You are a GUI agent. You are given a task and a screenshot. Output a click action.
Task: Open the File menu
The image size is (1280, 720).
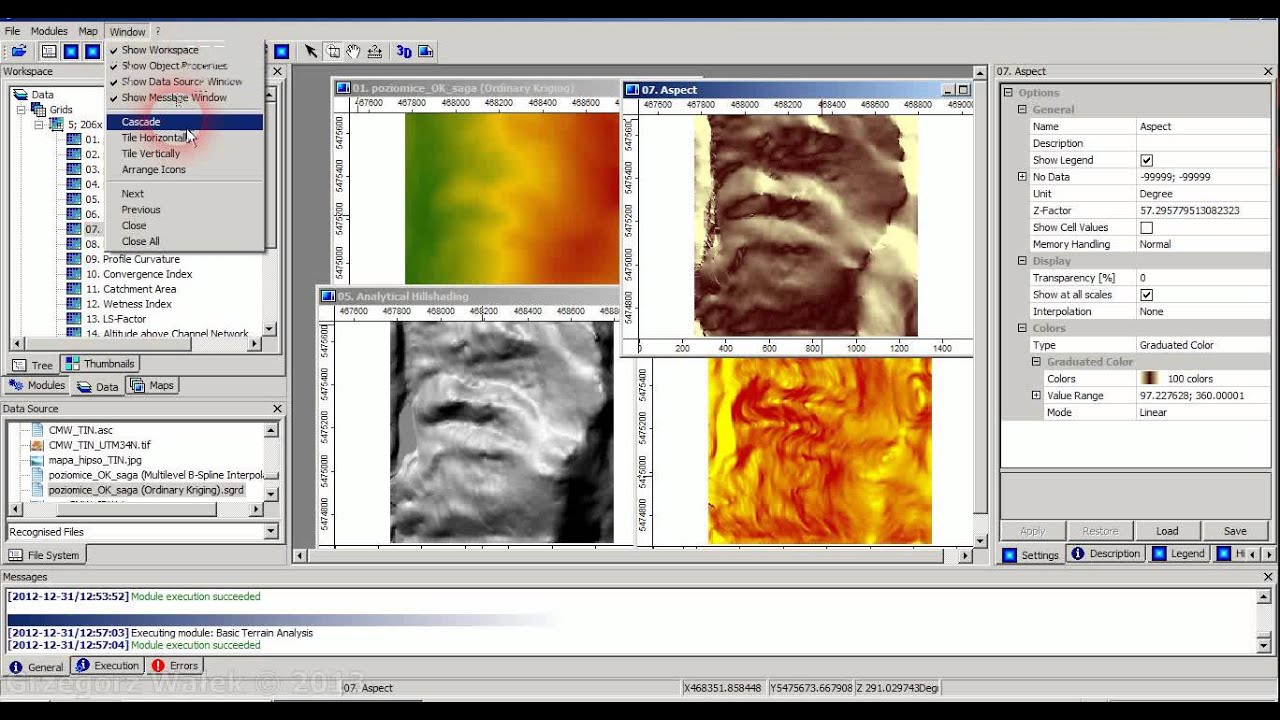click(12, 32)
